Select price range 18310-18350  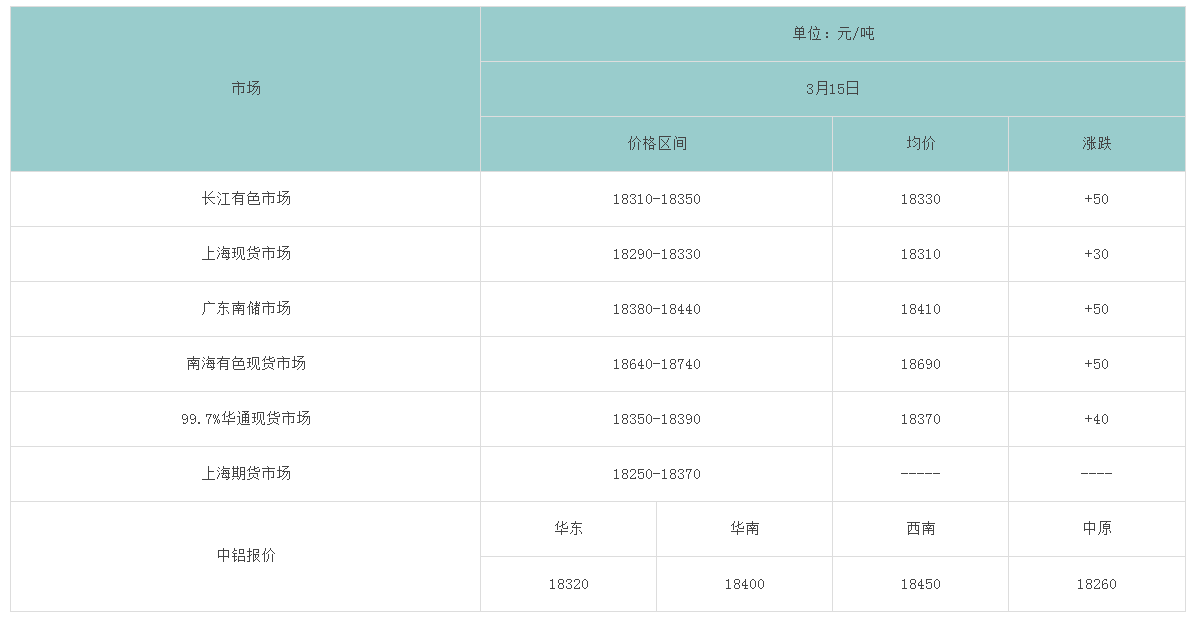pos(656,199)
